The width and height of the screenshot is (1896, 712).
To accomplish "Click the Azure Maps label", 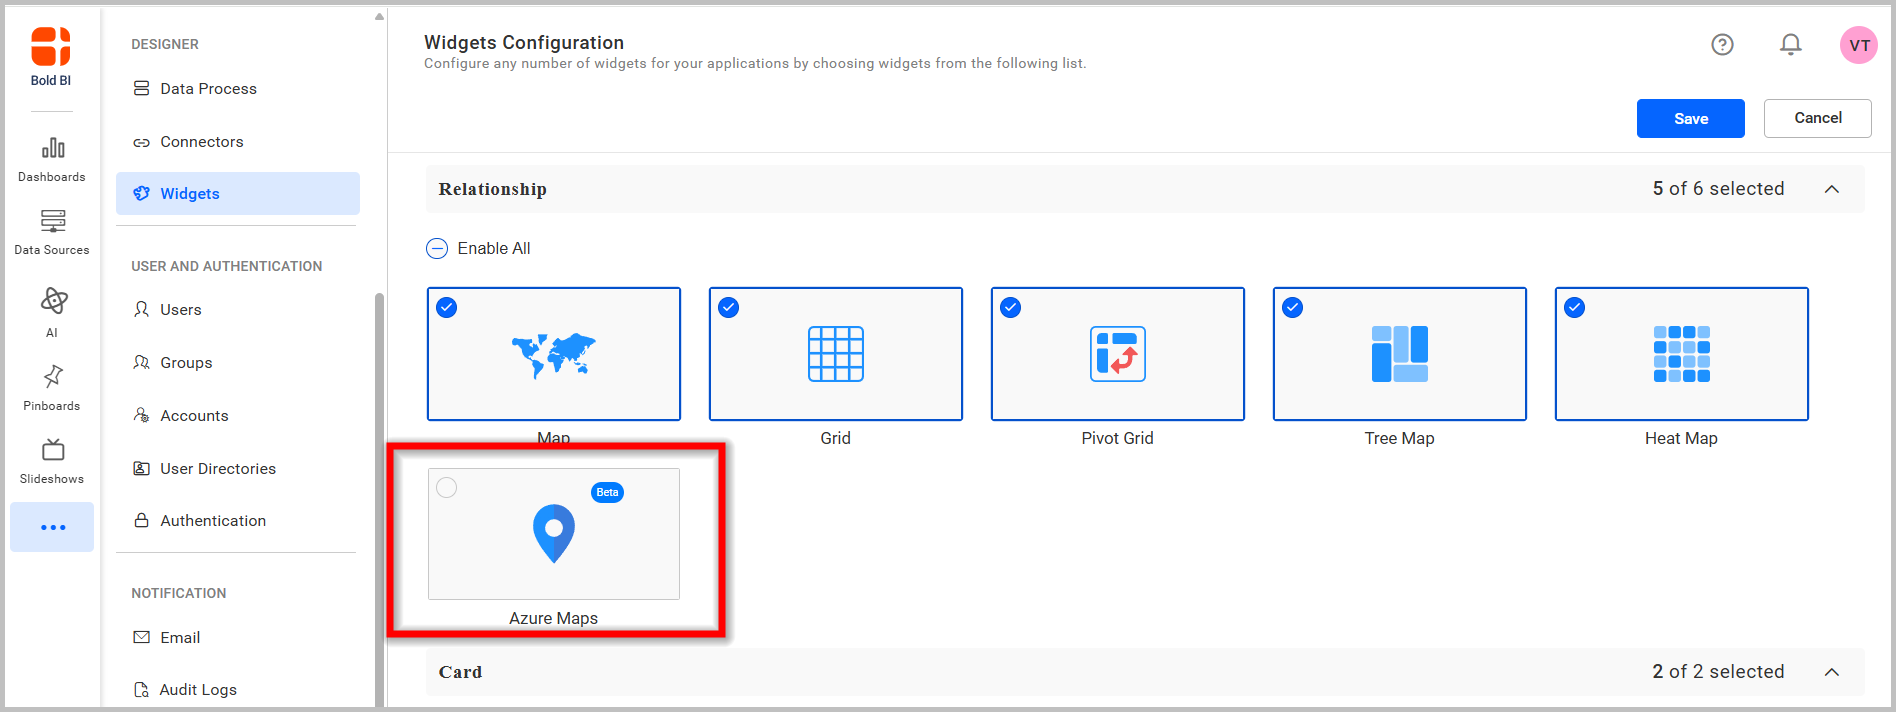I will pos(554,618).
